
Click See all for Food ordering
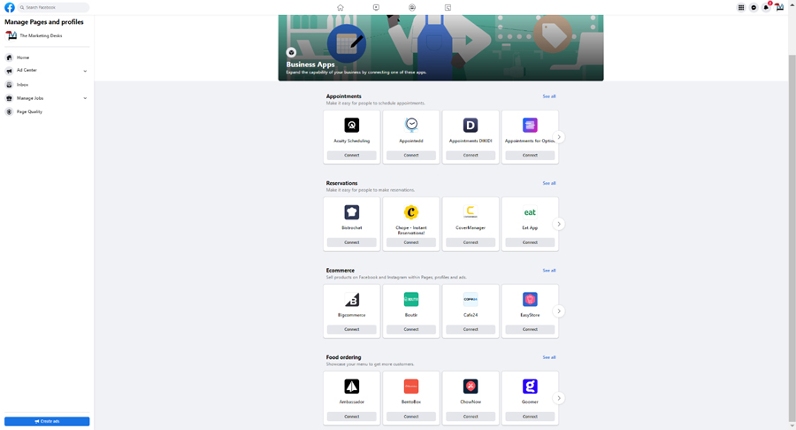pyautogui.click(x=549, y=357)
